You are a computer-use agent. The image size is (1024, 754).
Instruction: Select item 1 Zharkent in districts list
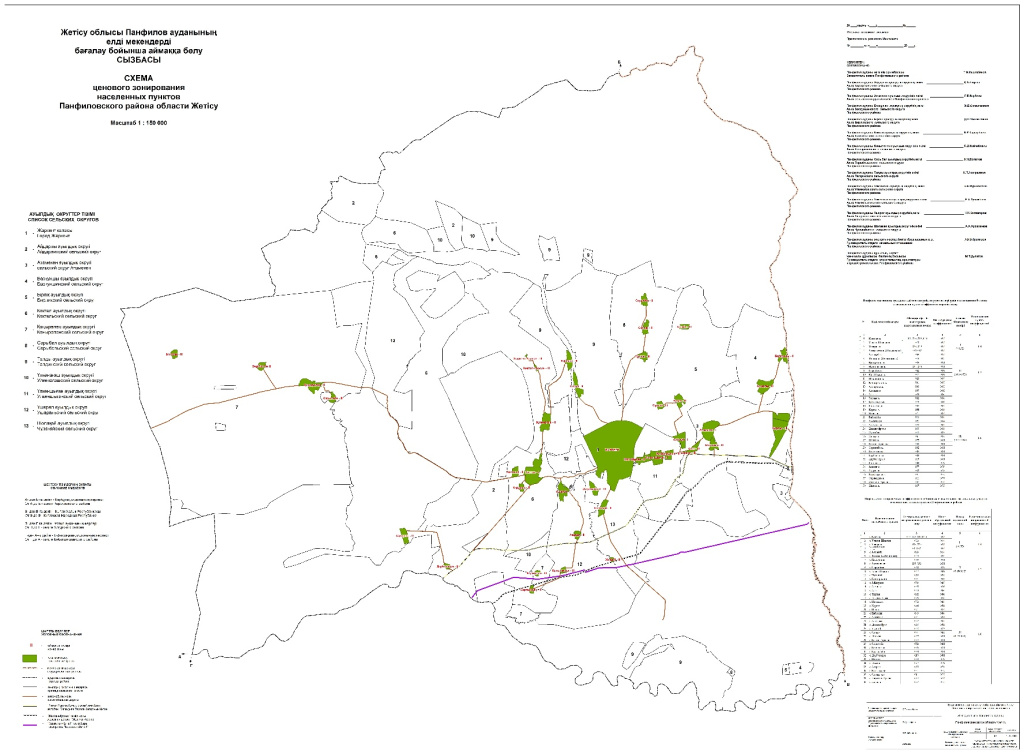coord(60,232)
